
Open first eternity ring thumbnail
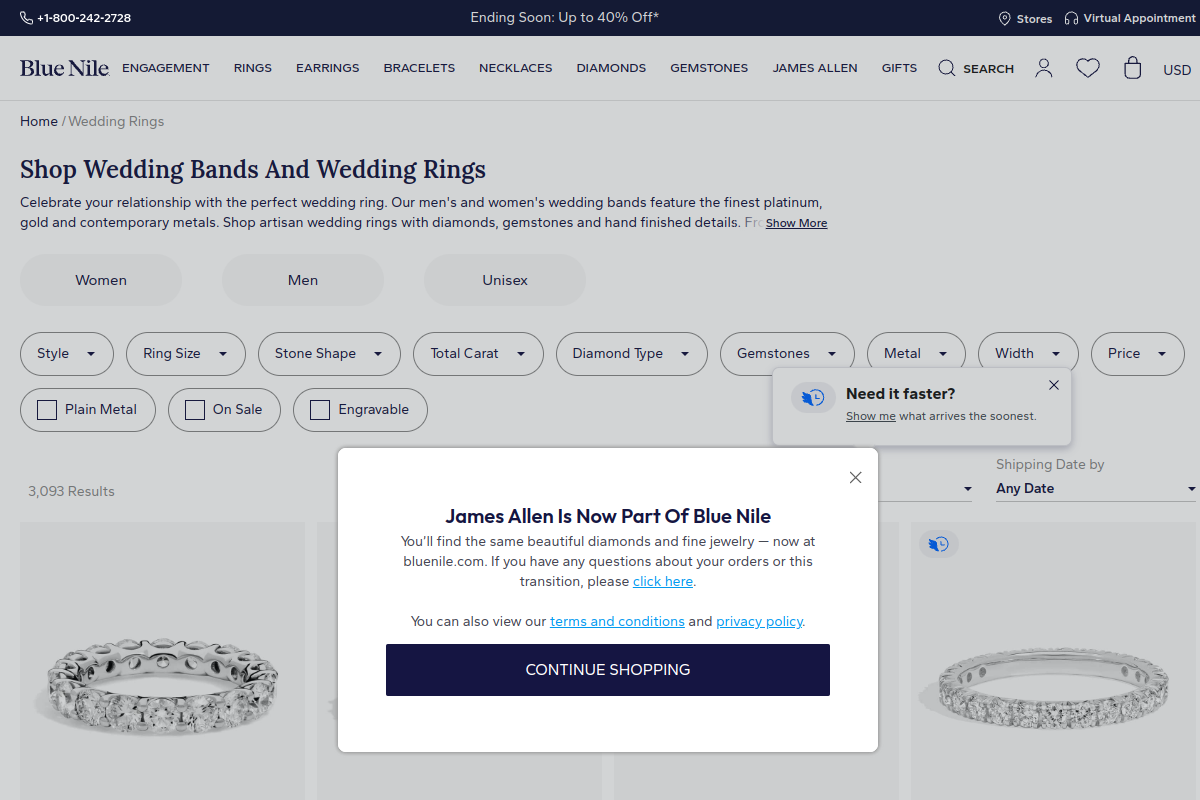point(162,661)
